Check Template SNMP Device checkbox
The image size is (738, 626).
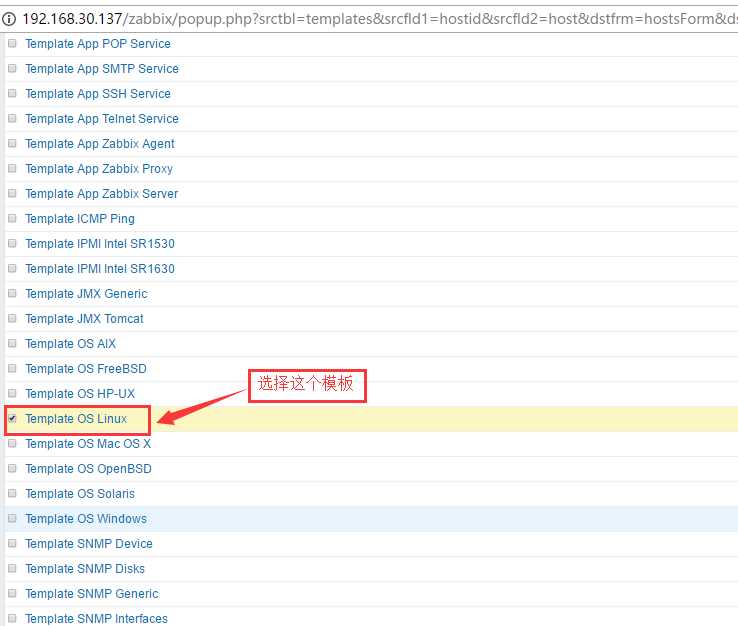(x=12, y=543)
